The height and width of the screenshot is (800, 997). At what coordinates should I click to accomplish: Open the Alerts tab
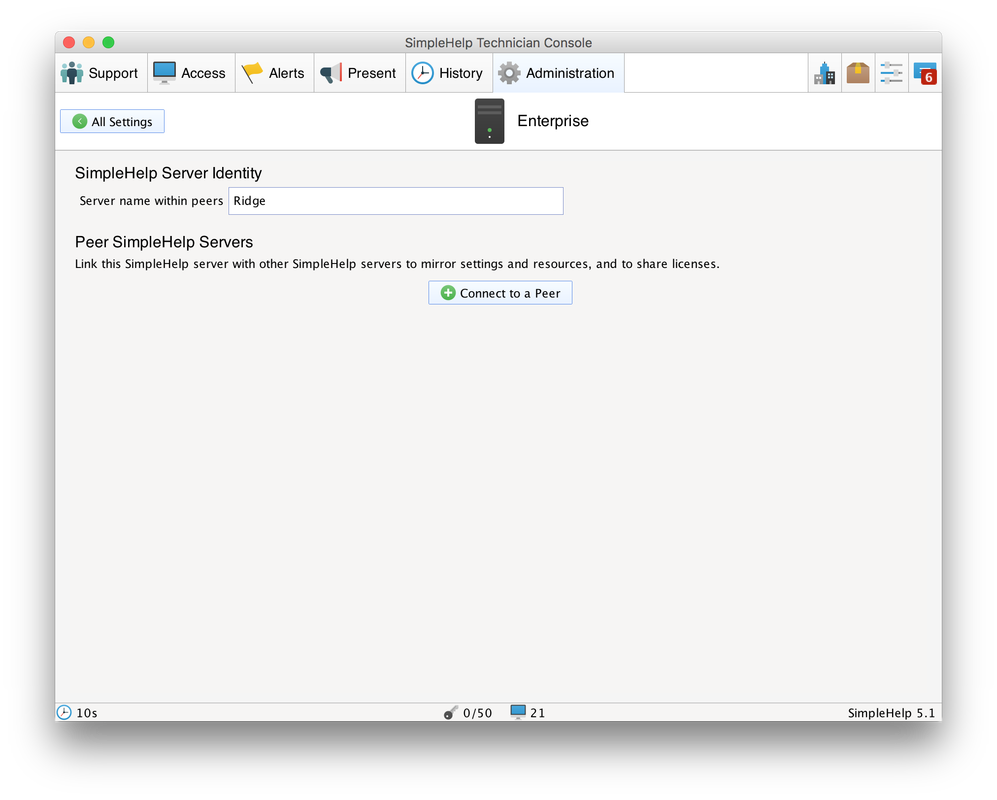(x=274, y=73)
